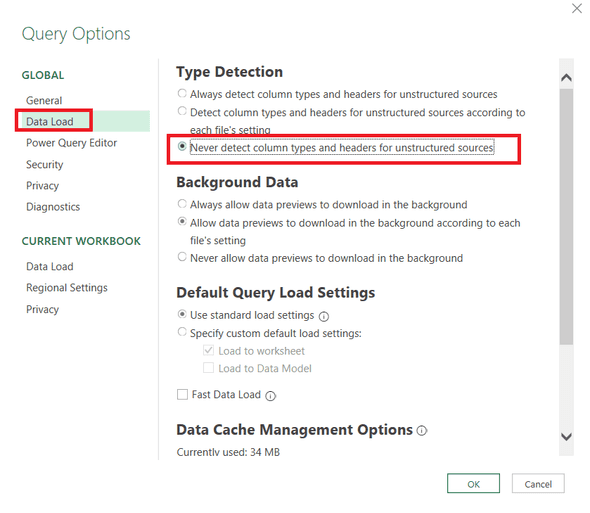
Task: Dismiss the dialog with Cancel button
Action: pyautogui.click(x=538, y=483)
